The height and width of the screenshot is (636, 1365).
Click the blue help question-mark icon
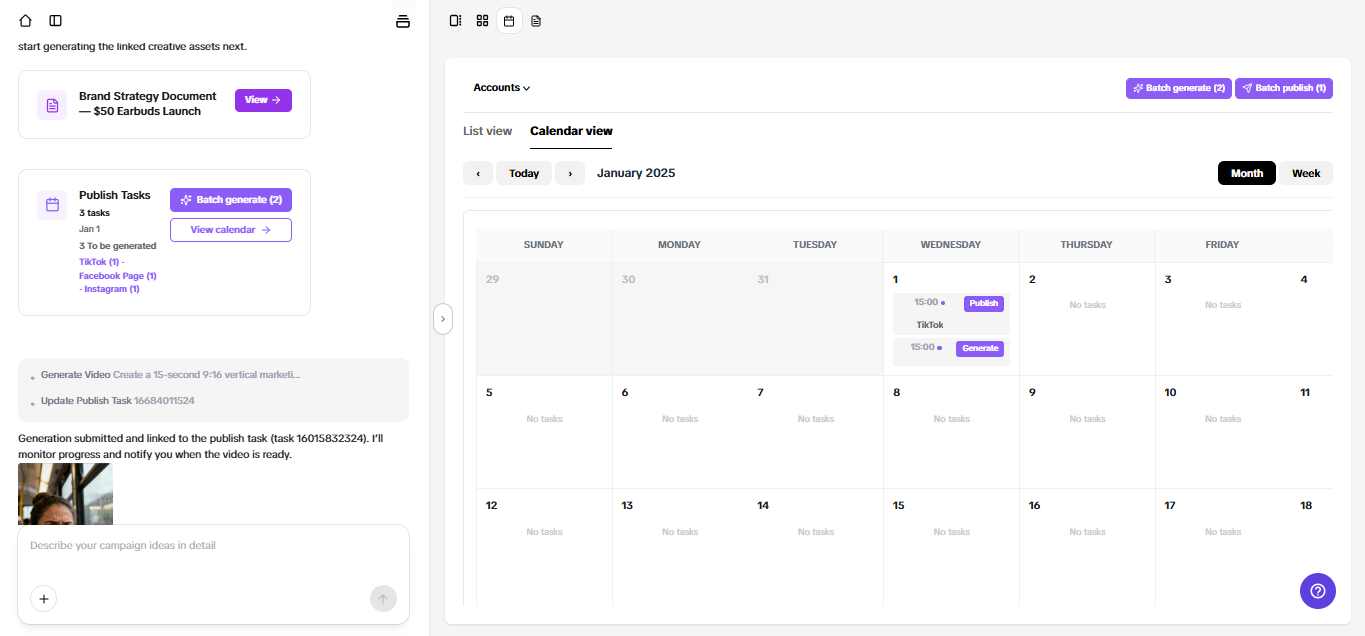click(x=1317, y=591)
